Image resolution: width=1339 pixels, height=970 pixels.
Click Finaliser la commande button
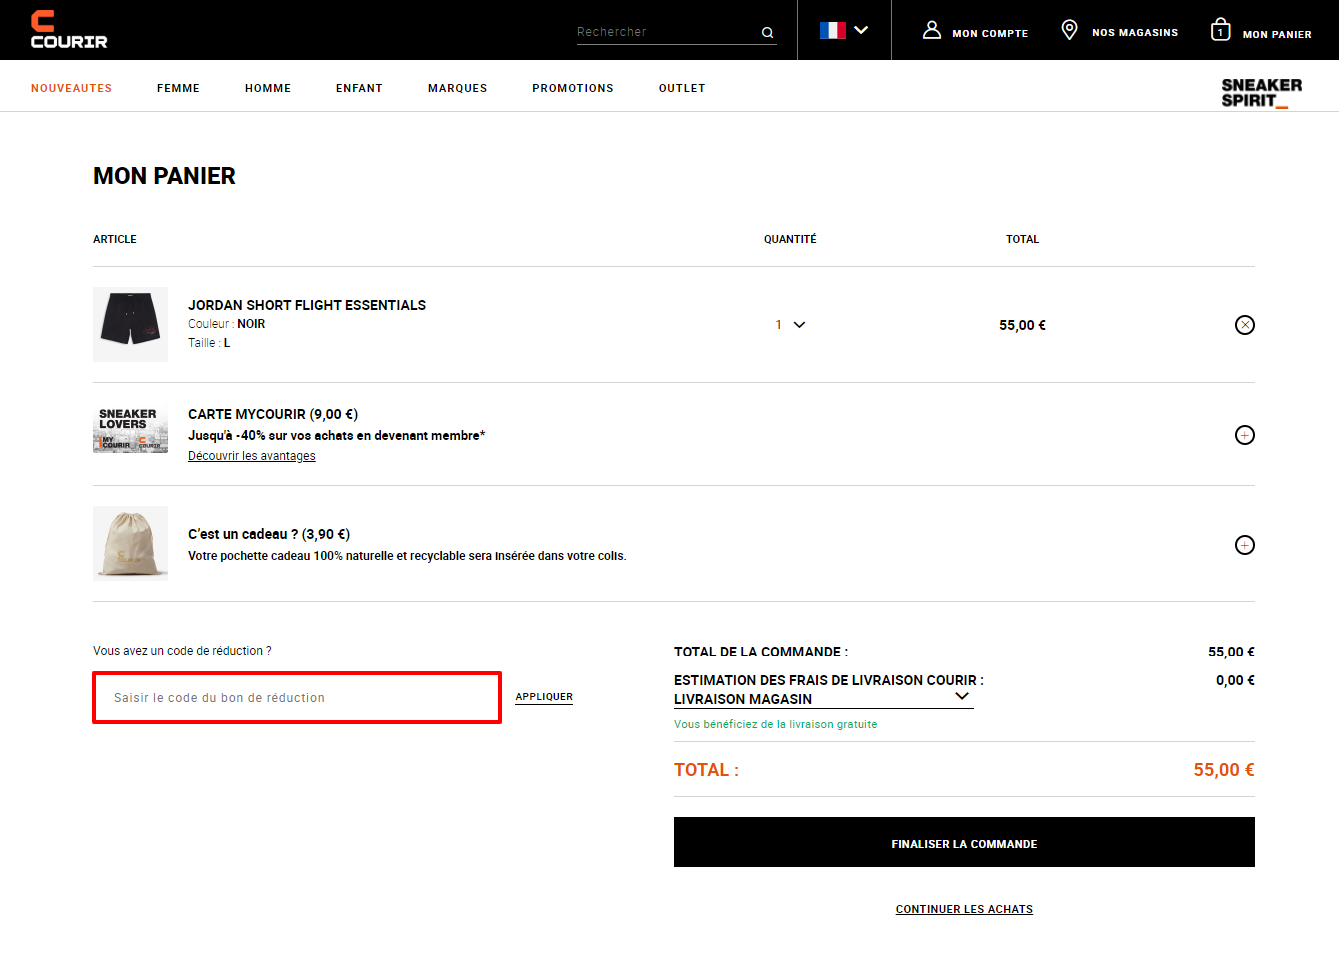tap(964, 842)
